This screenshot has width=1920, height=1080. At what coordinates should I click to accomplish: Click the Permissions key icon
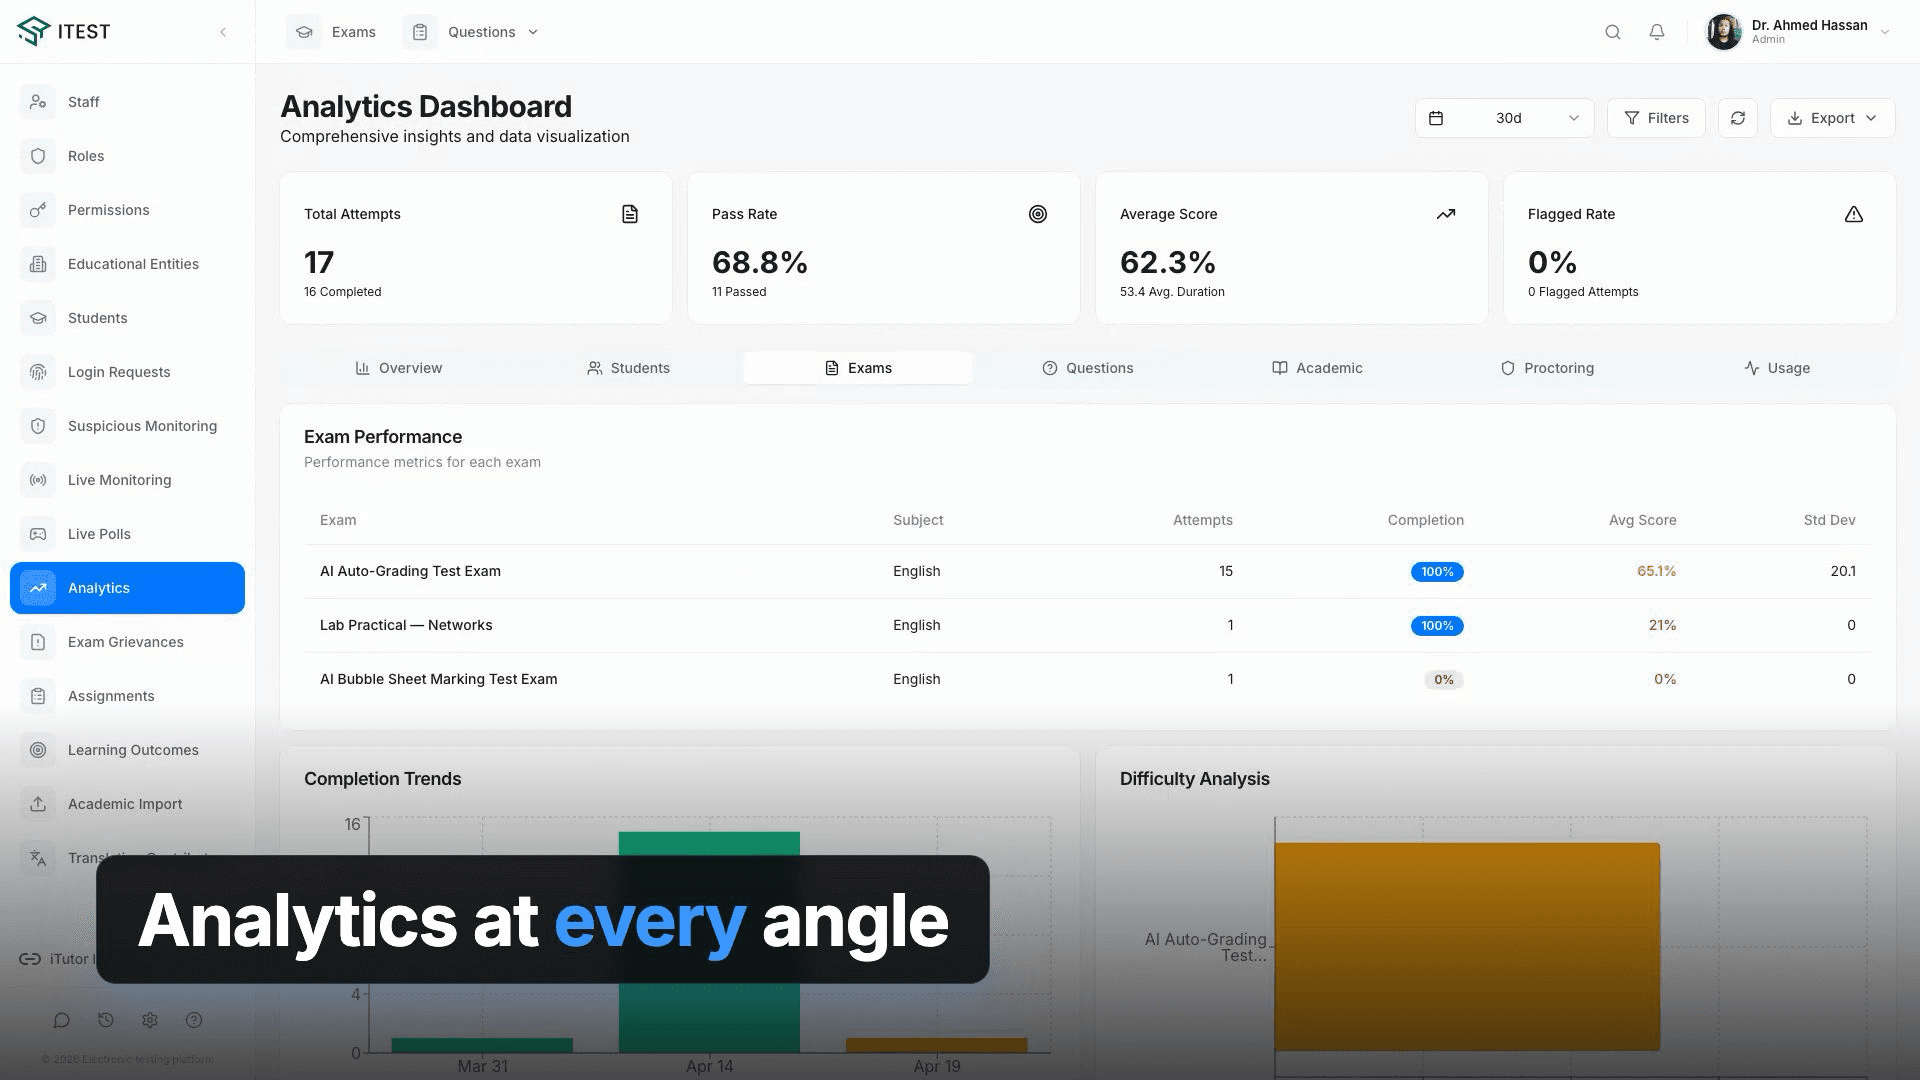(x=38, y=210)
